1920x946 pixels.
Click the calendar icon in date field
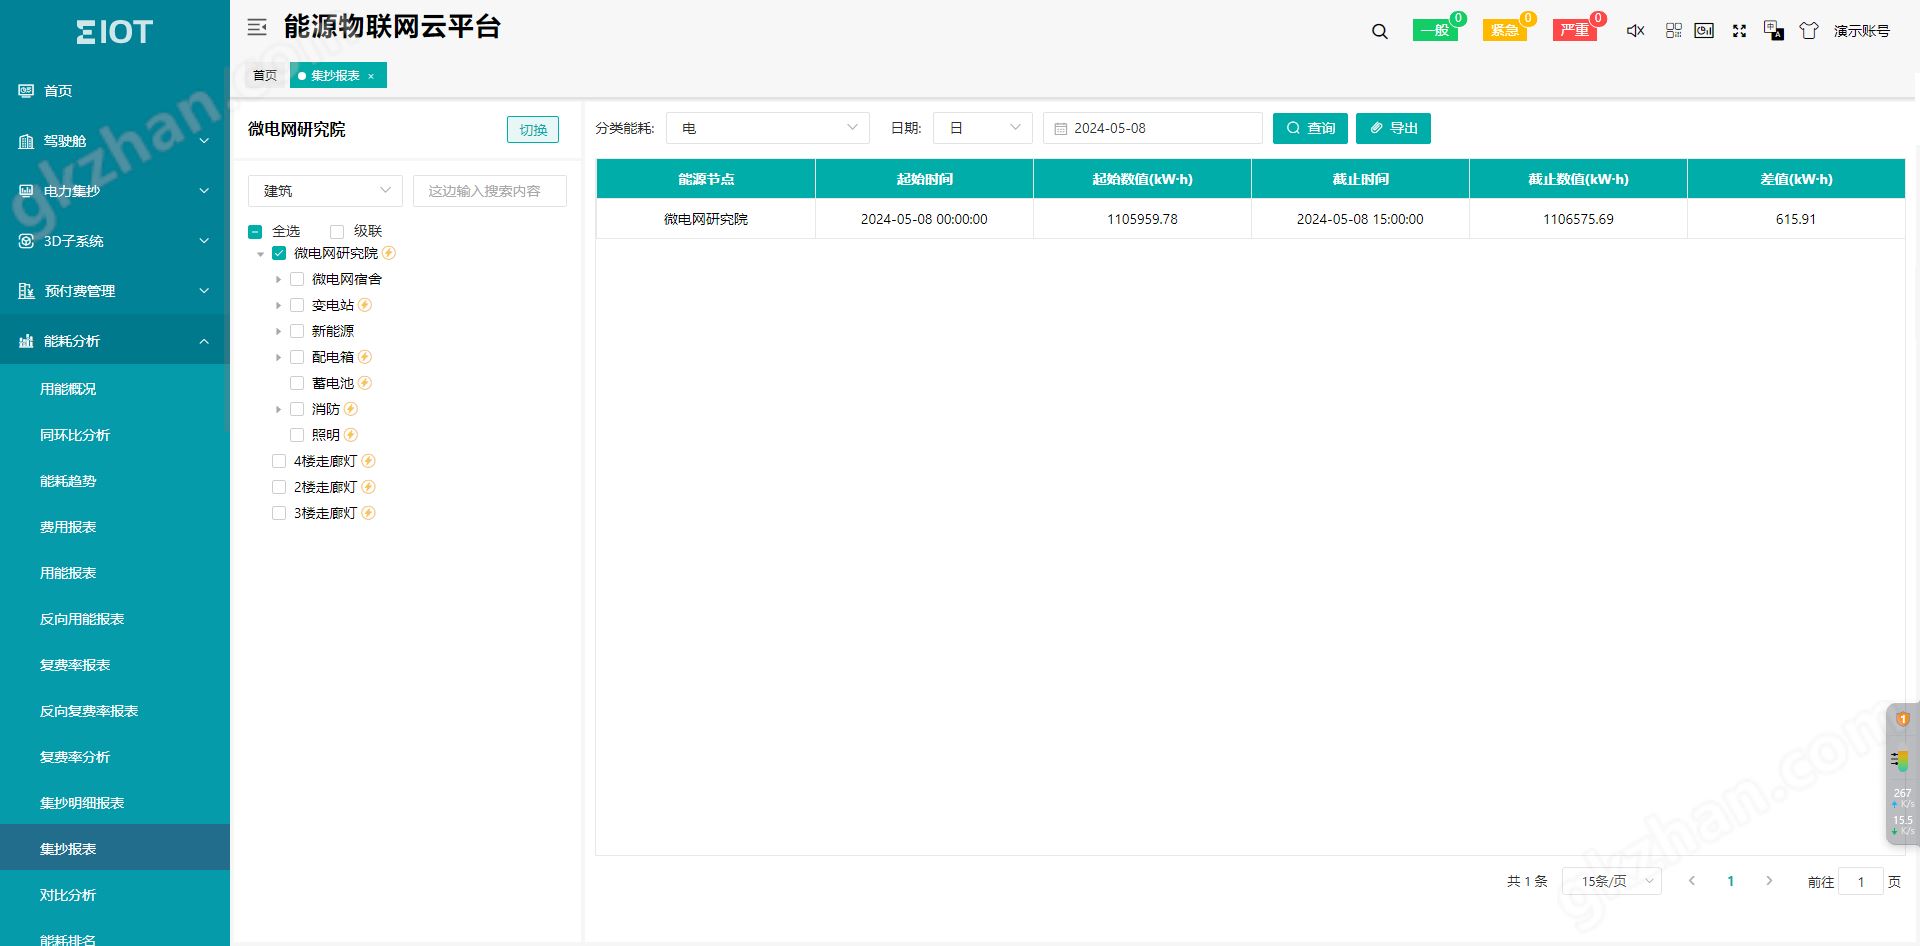[x=1061, y=129]
